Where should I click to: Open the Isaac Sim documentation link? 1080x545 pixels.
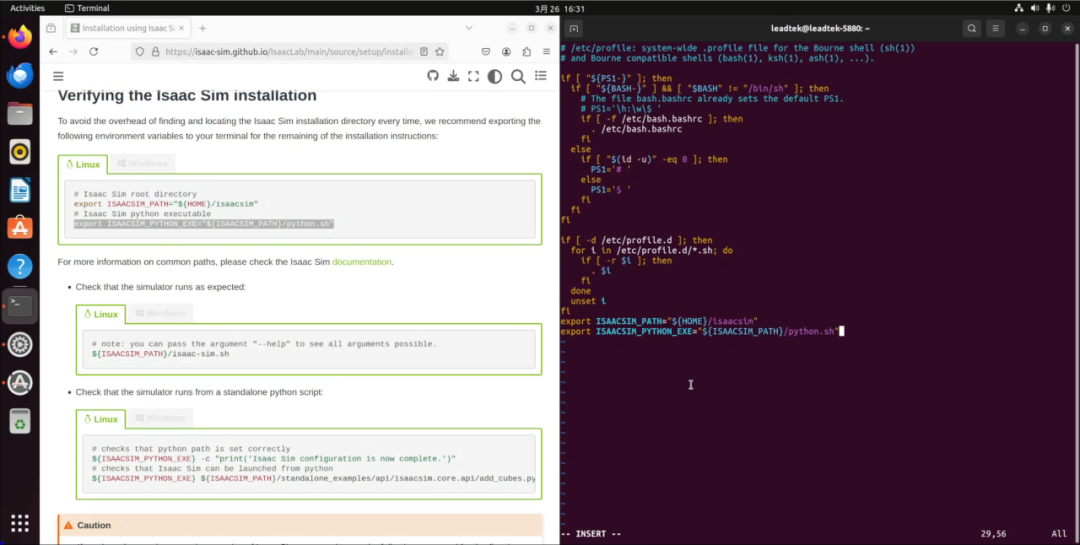[362, 262]
